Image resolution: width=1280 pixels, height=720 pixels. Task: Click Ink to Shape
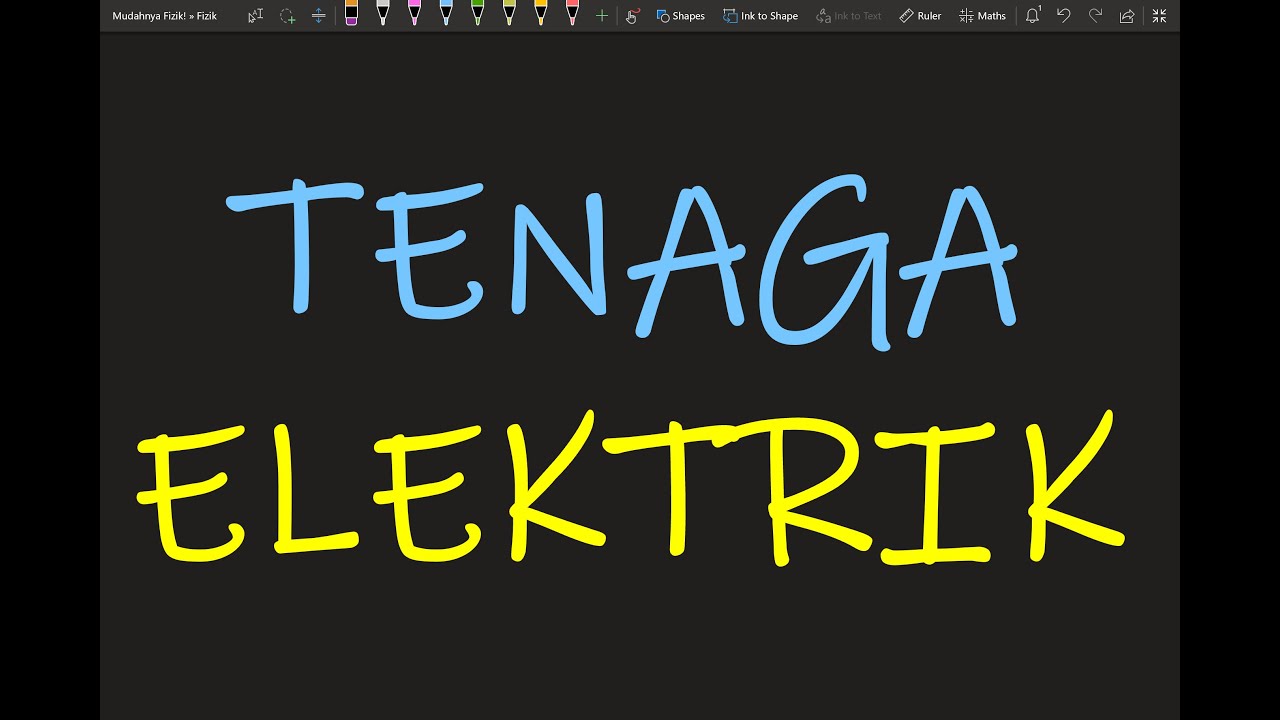[761, 15]
